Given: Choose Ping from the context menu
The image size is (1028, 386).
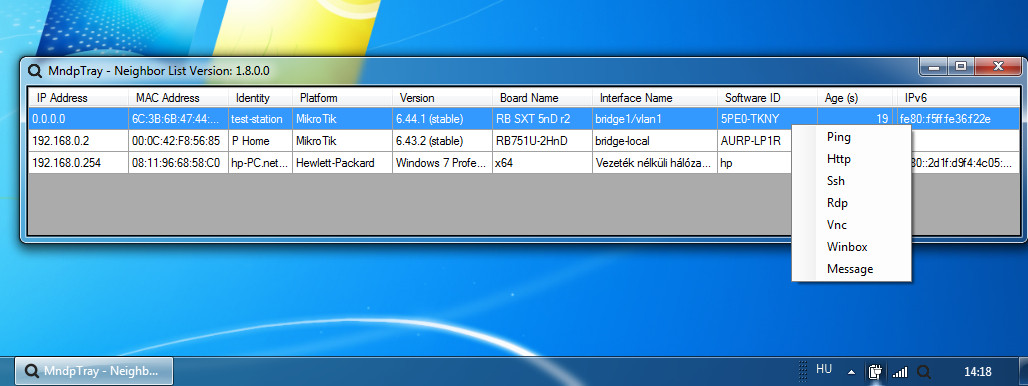Looking at the screenshot, I should pyautogui.click(x=852, y=137).
